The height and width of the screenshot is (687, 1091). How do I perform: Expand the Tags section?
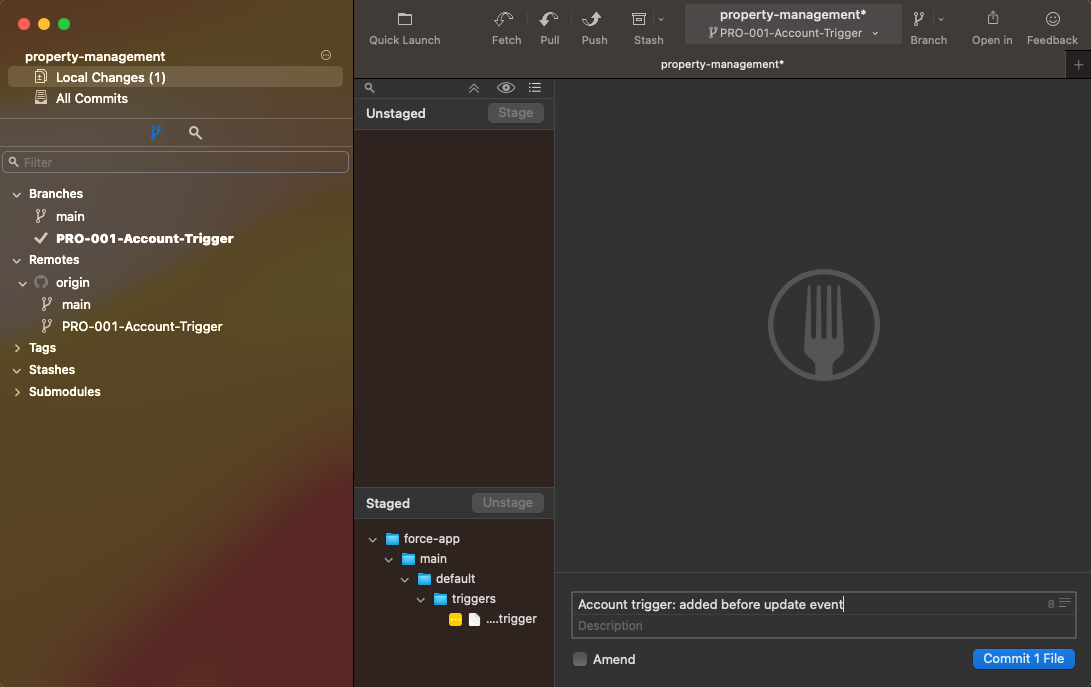click(x=17, y=348)
